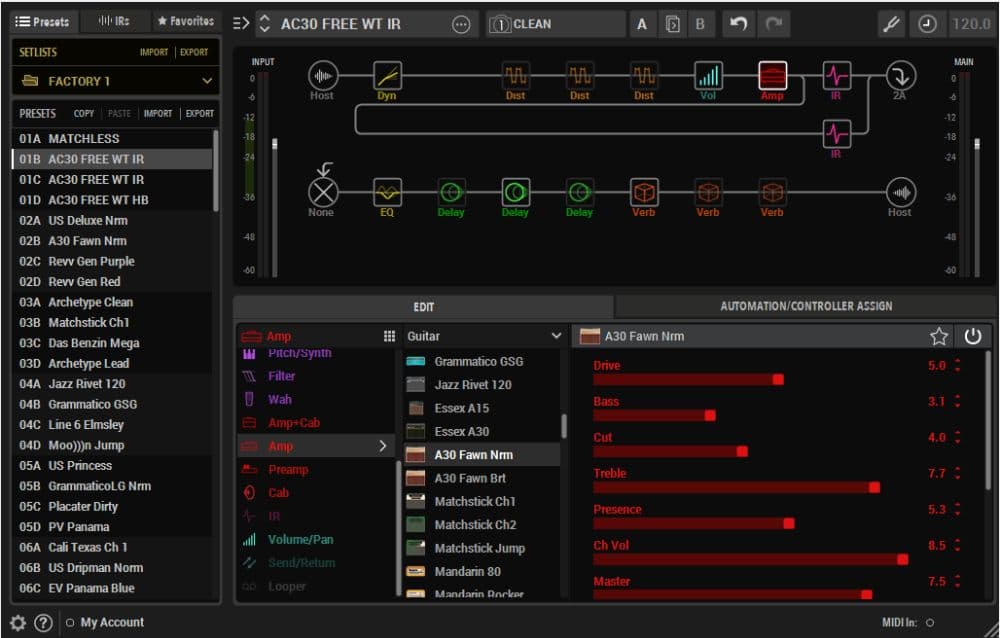Screen dimensions: 1000x638
Task: Click the tuner/tempo clock icon
Action: click(x=928, y=24)
